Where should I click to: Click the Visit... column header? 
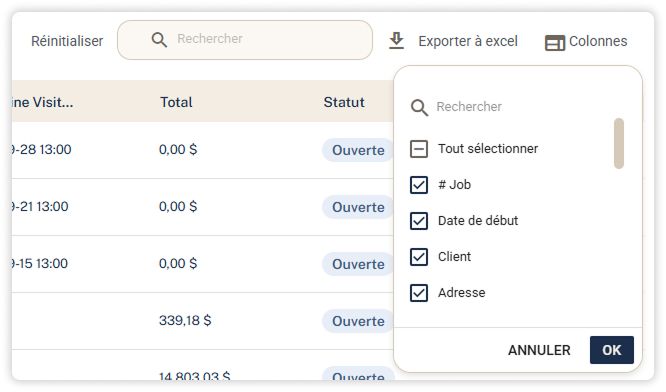tap(42, 102)
